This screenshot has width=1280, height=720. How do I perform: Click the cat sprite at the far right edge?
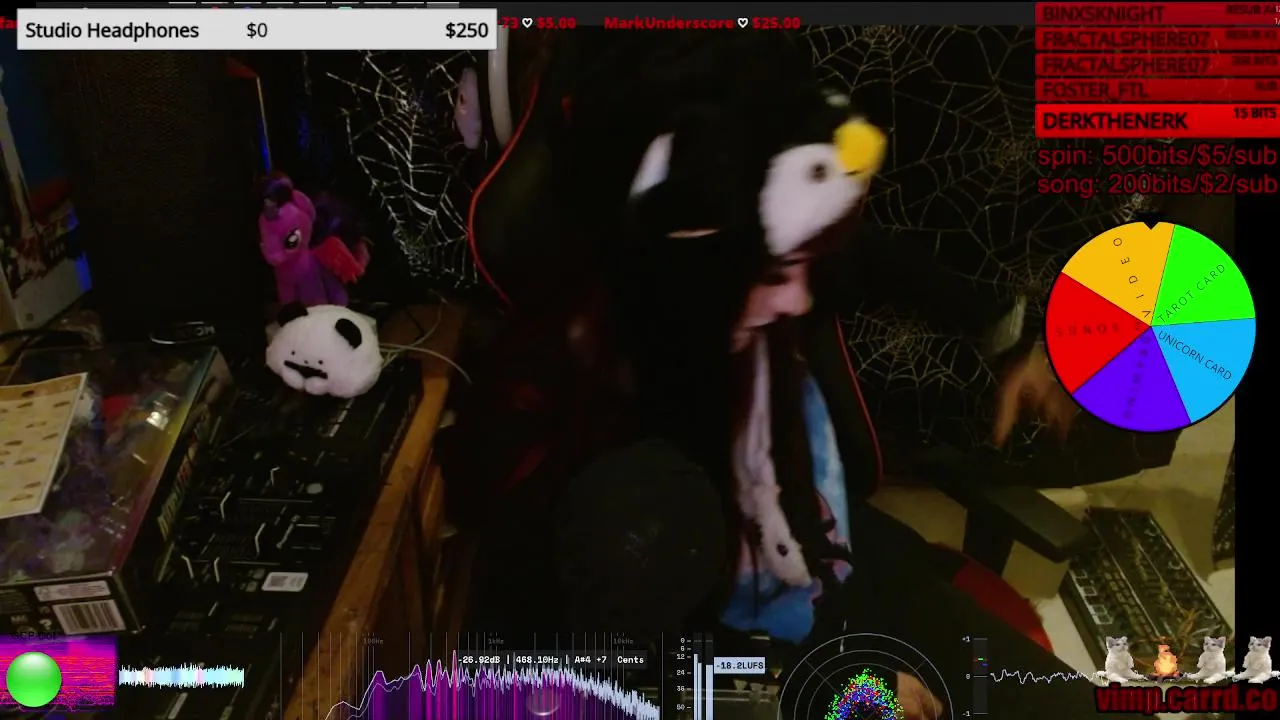click(x=1258, y=659)
